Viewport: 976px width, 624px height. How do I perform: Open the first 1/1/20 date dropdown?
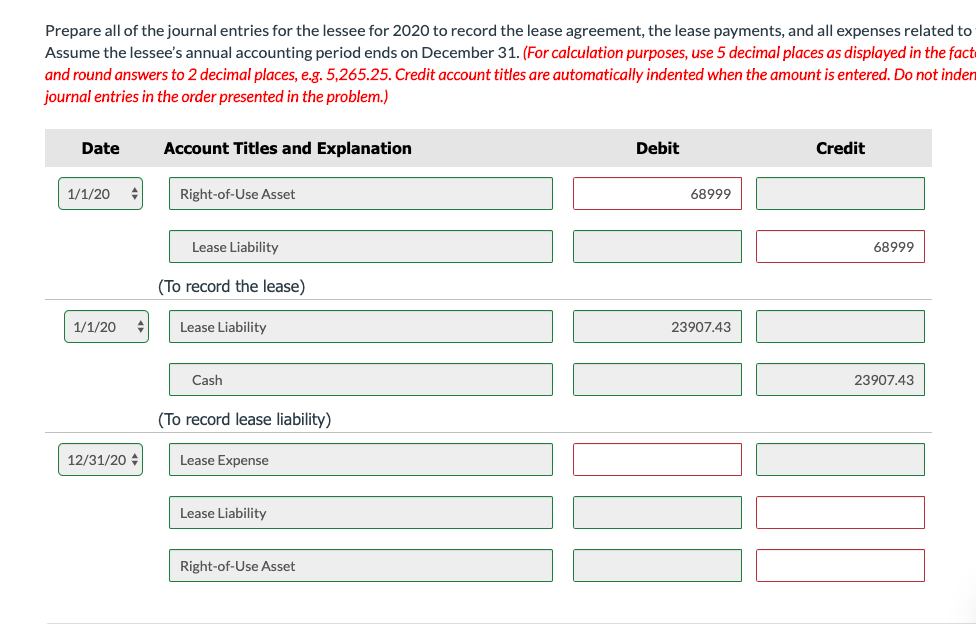point(100,194)
